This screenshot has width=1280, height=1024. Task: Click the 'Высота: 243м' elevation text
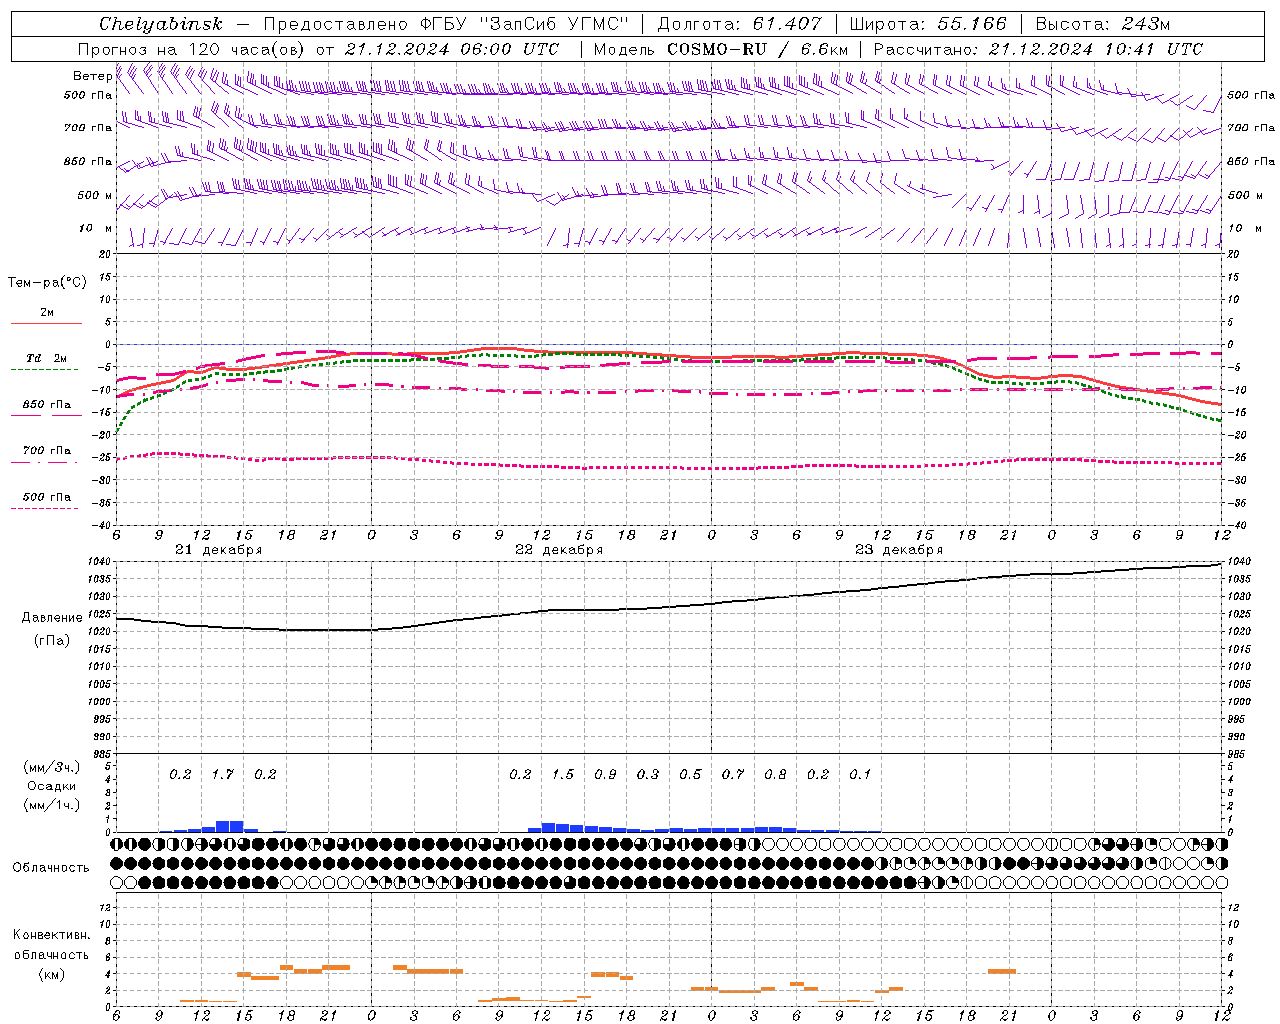(1103, 24)
